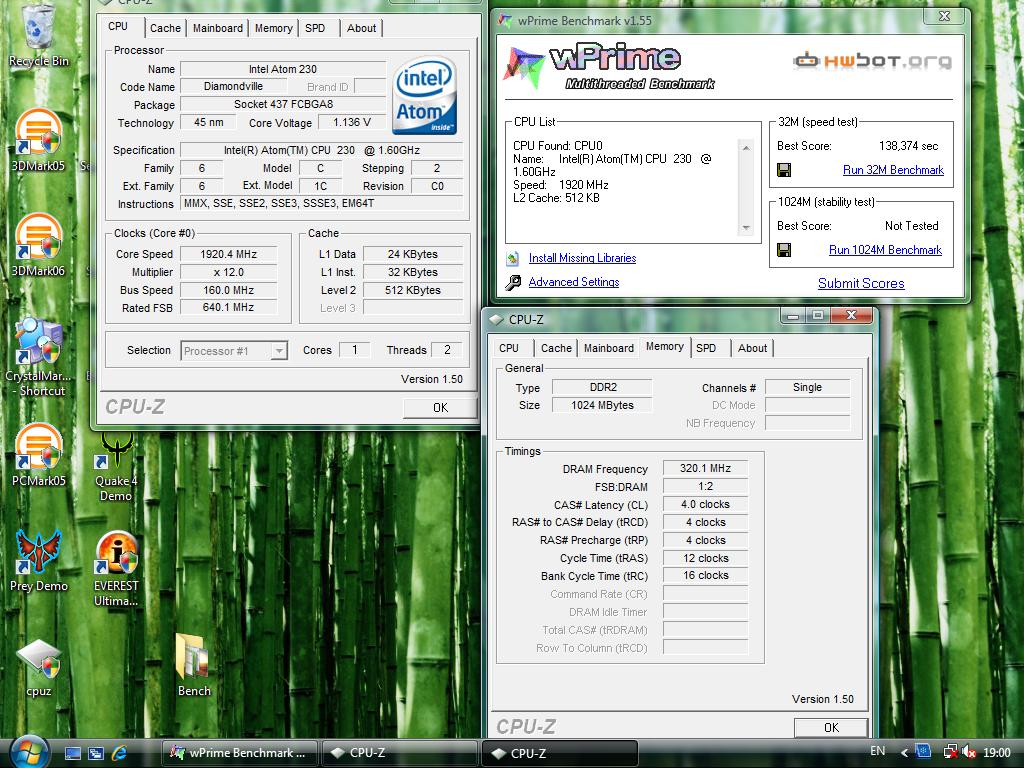This screenshot has width=1024, height=768.
Task: Click the volume muted tray icon
Action: pyautogui.click(x=969, y=752)
